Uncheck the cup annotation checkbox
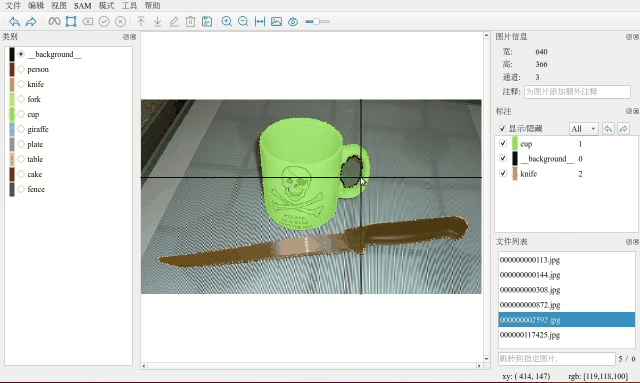Image resolution: width=640 pixels, height=383 pixels. [x=503, y=143]
